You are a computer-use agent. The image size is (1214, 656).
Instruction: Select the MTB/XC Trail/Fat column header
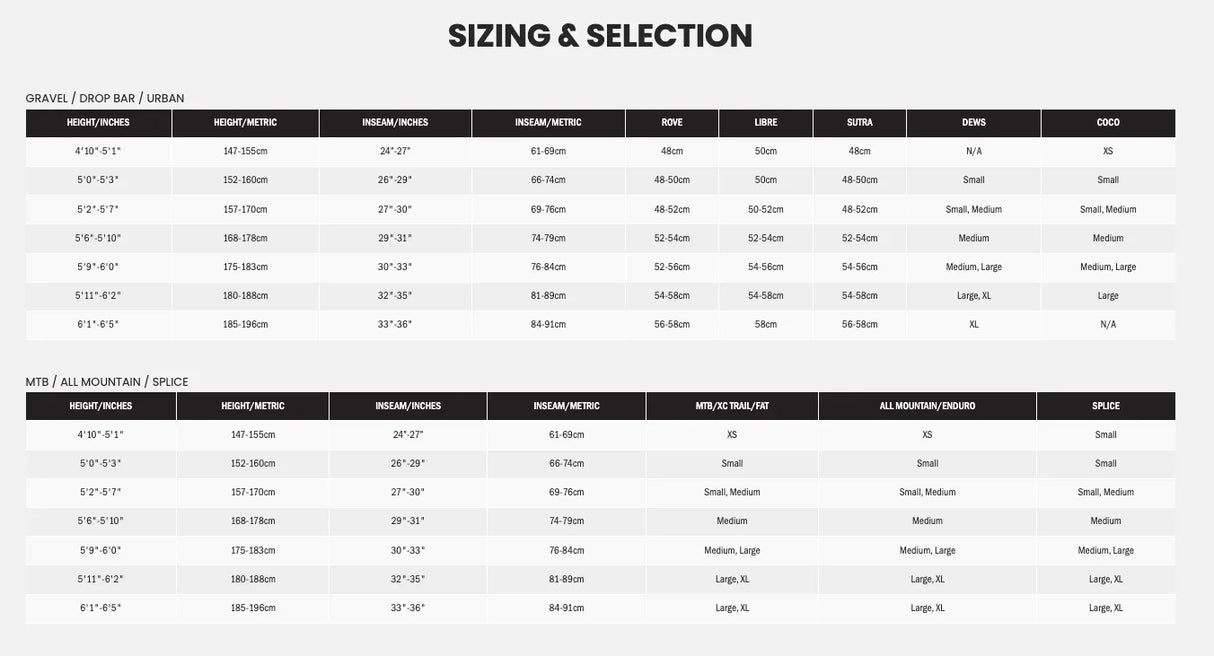732,406
